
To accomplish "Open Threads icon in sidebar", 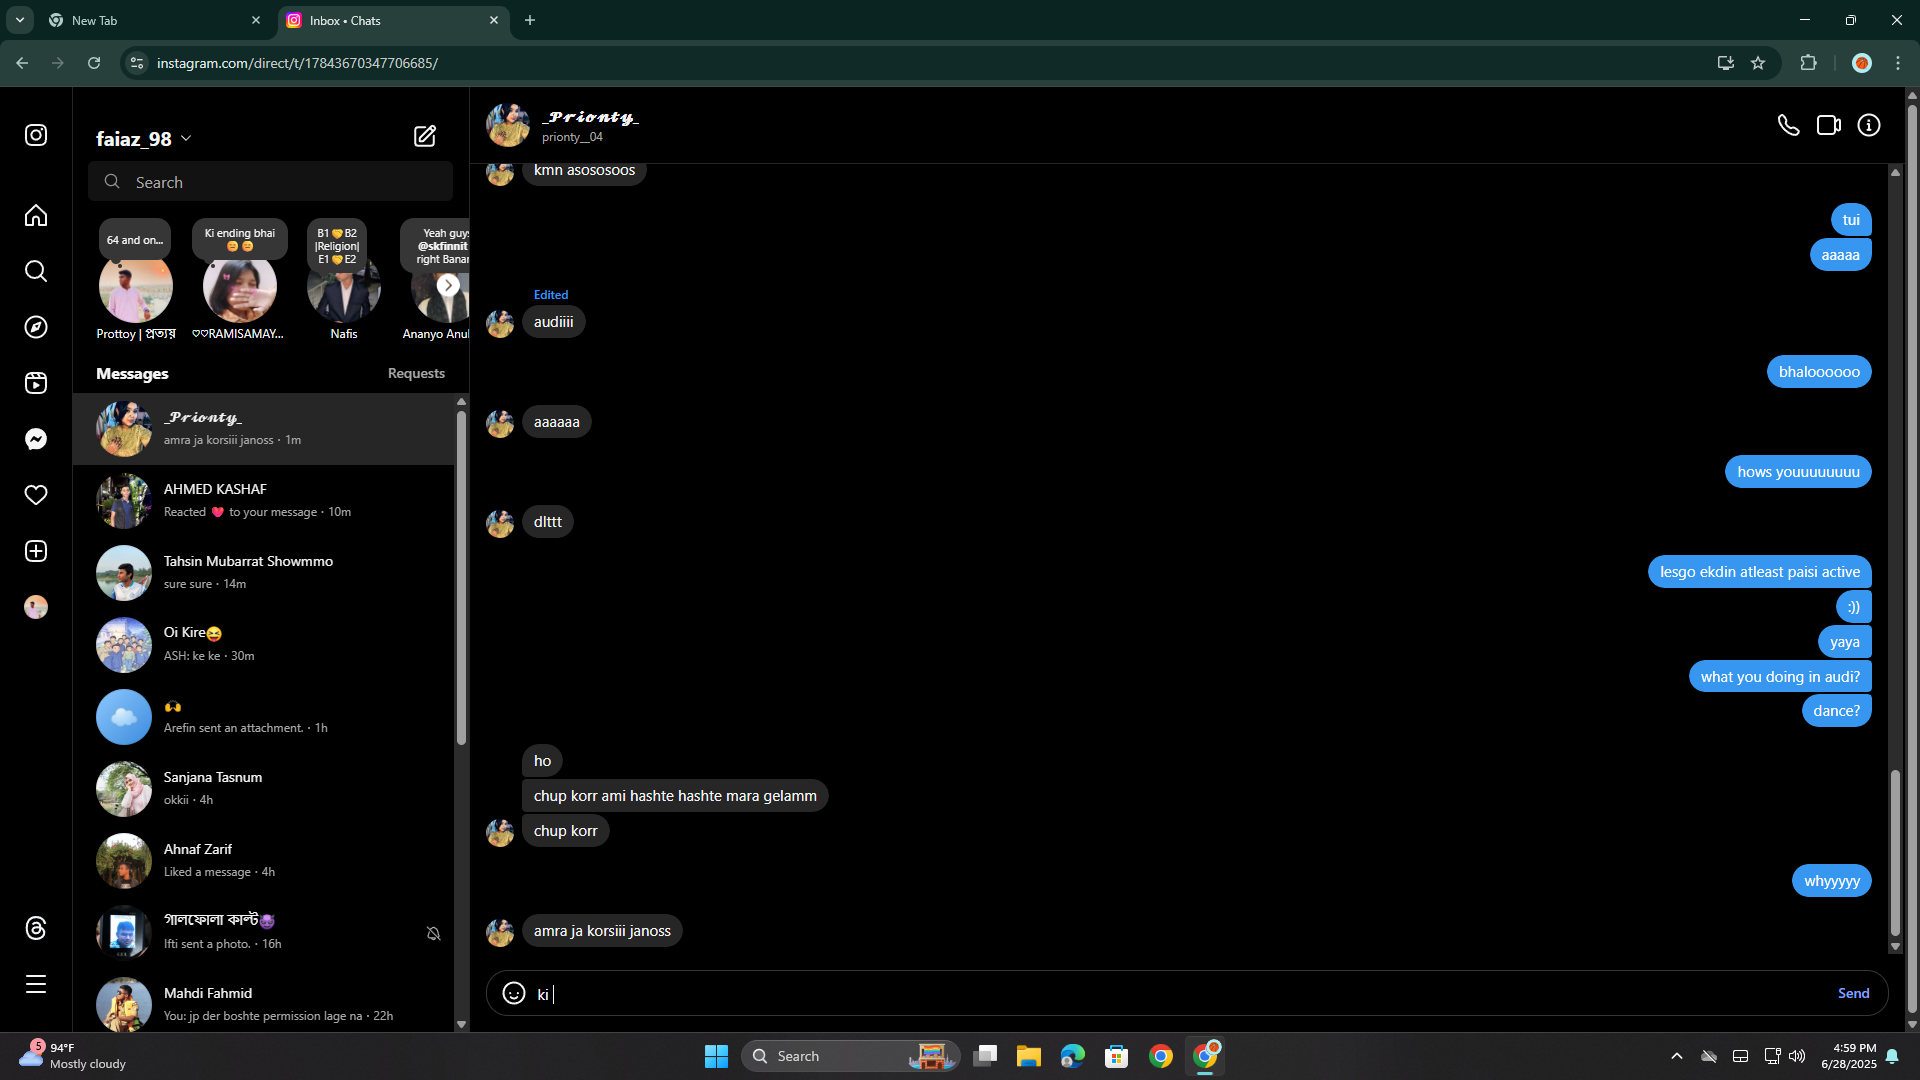I will 36,928.
